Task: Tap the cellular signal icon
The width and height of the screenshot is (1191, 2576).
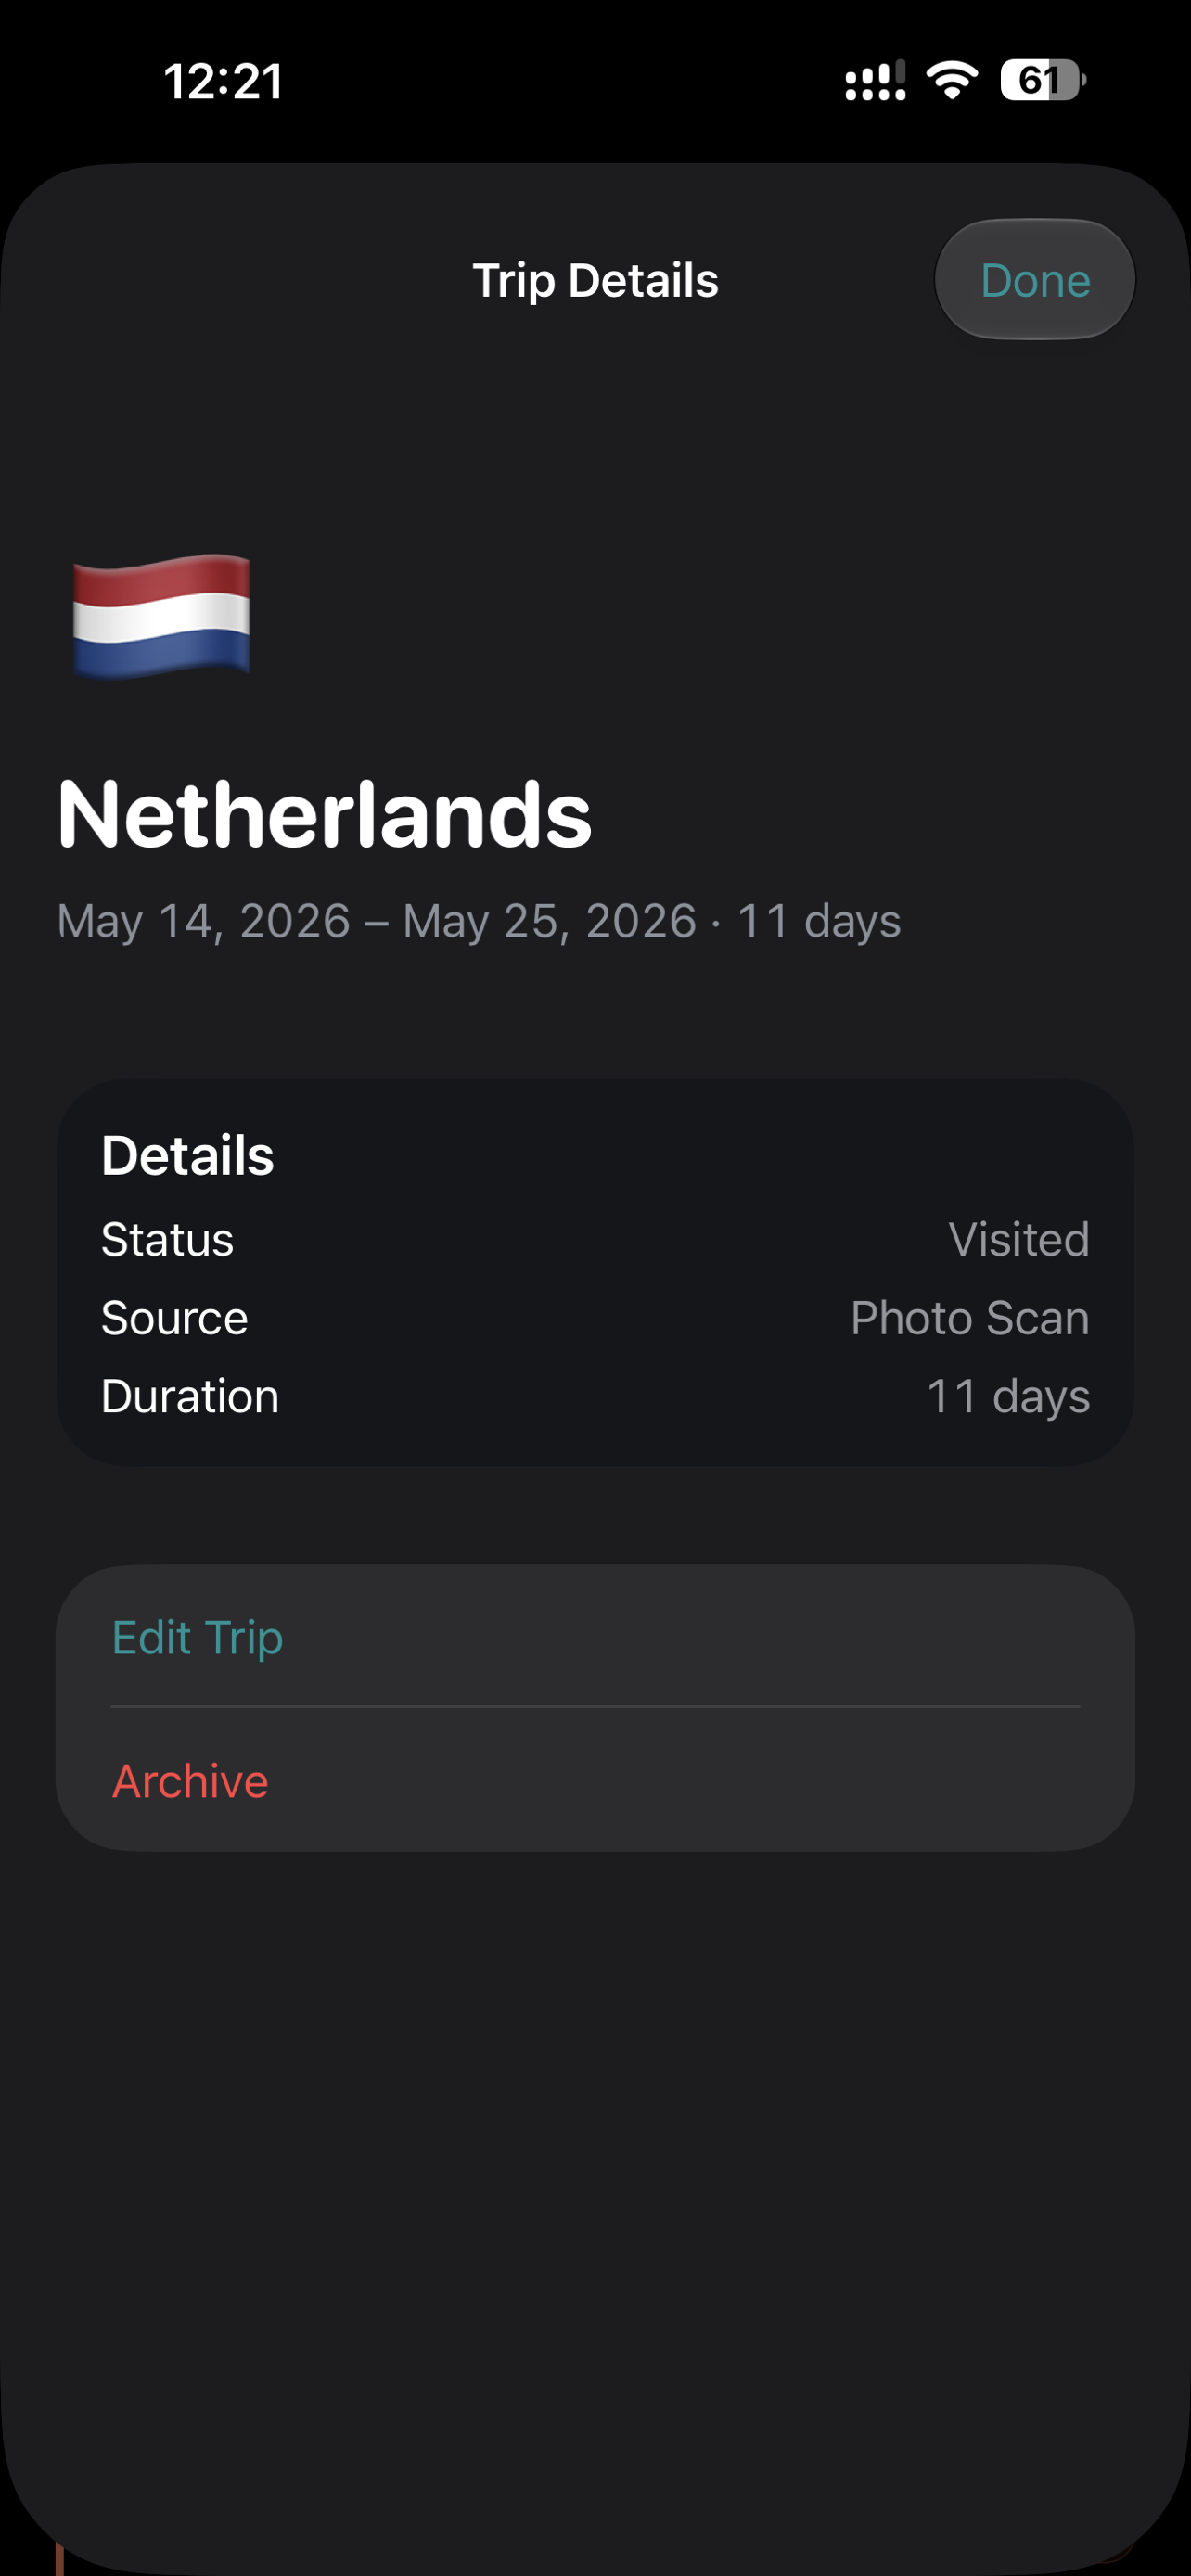Action: click(875, 80)
